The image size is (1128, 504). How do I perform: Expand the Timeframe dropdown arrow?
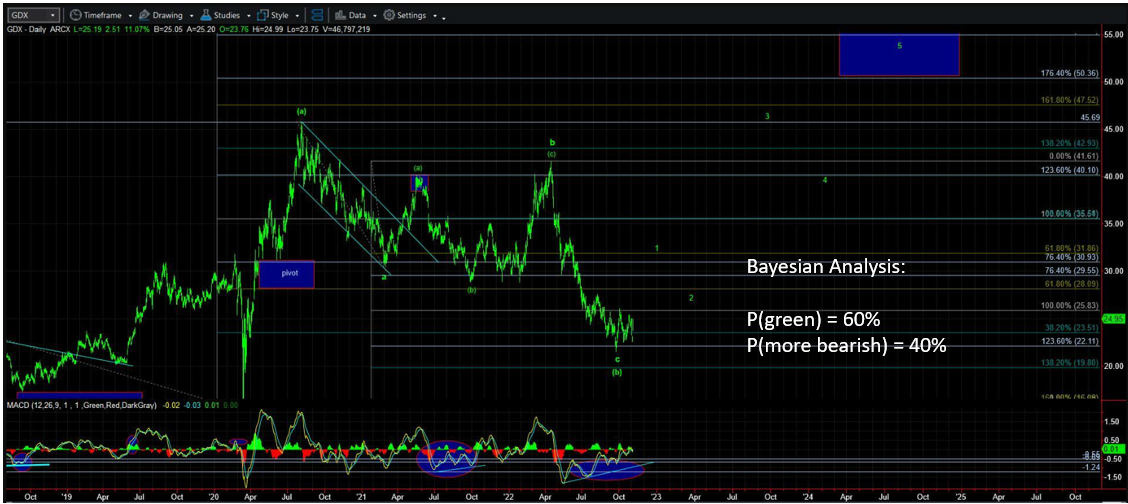(x=129, y=16)
